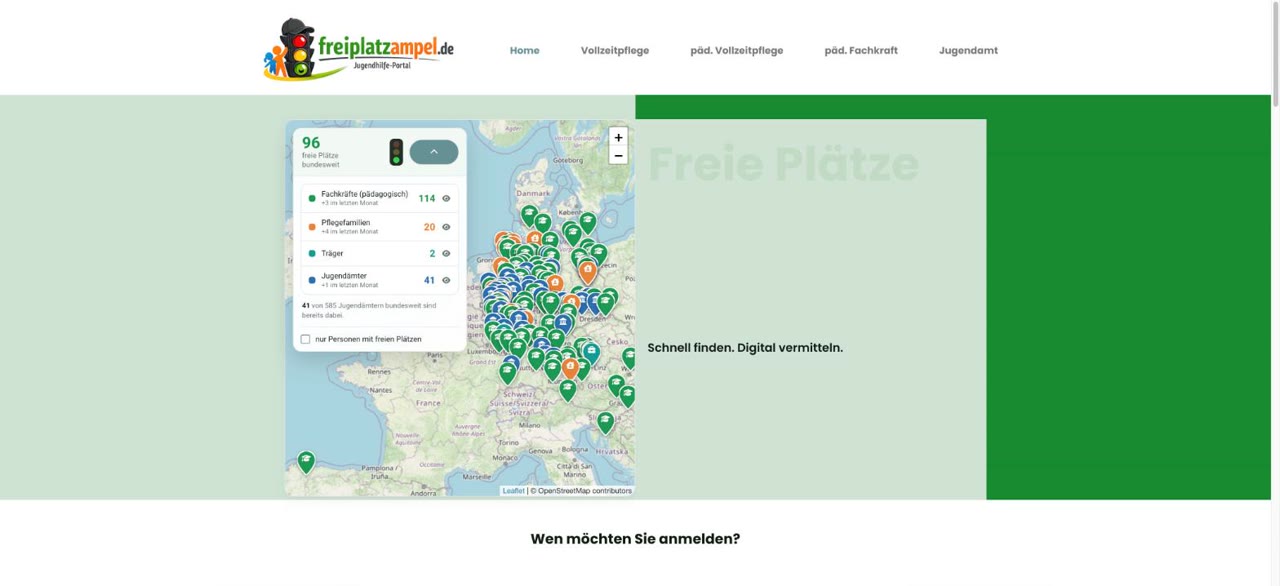Follow the OpenStreetMap contributors link
Screen dimensions: 1280x586
[585, 491]
